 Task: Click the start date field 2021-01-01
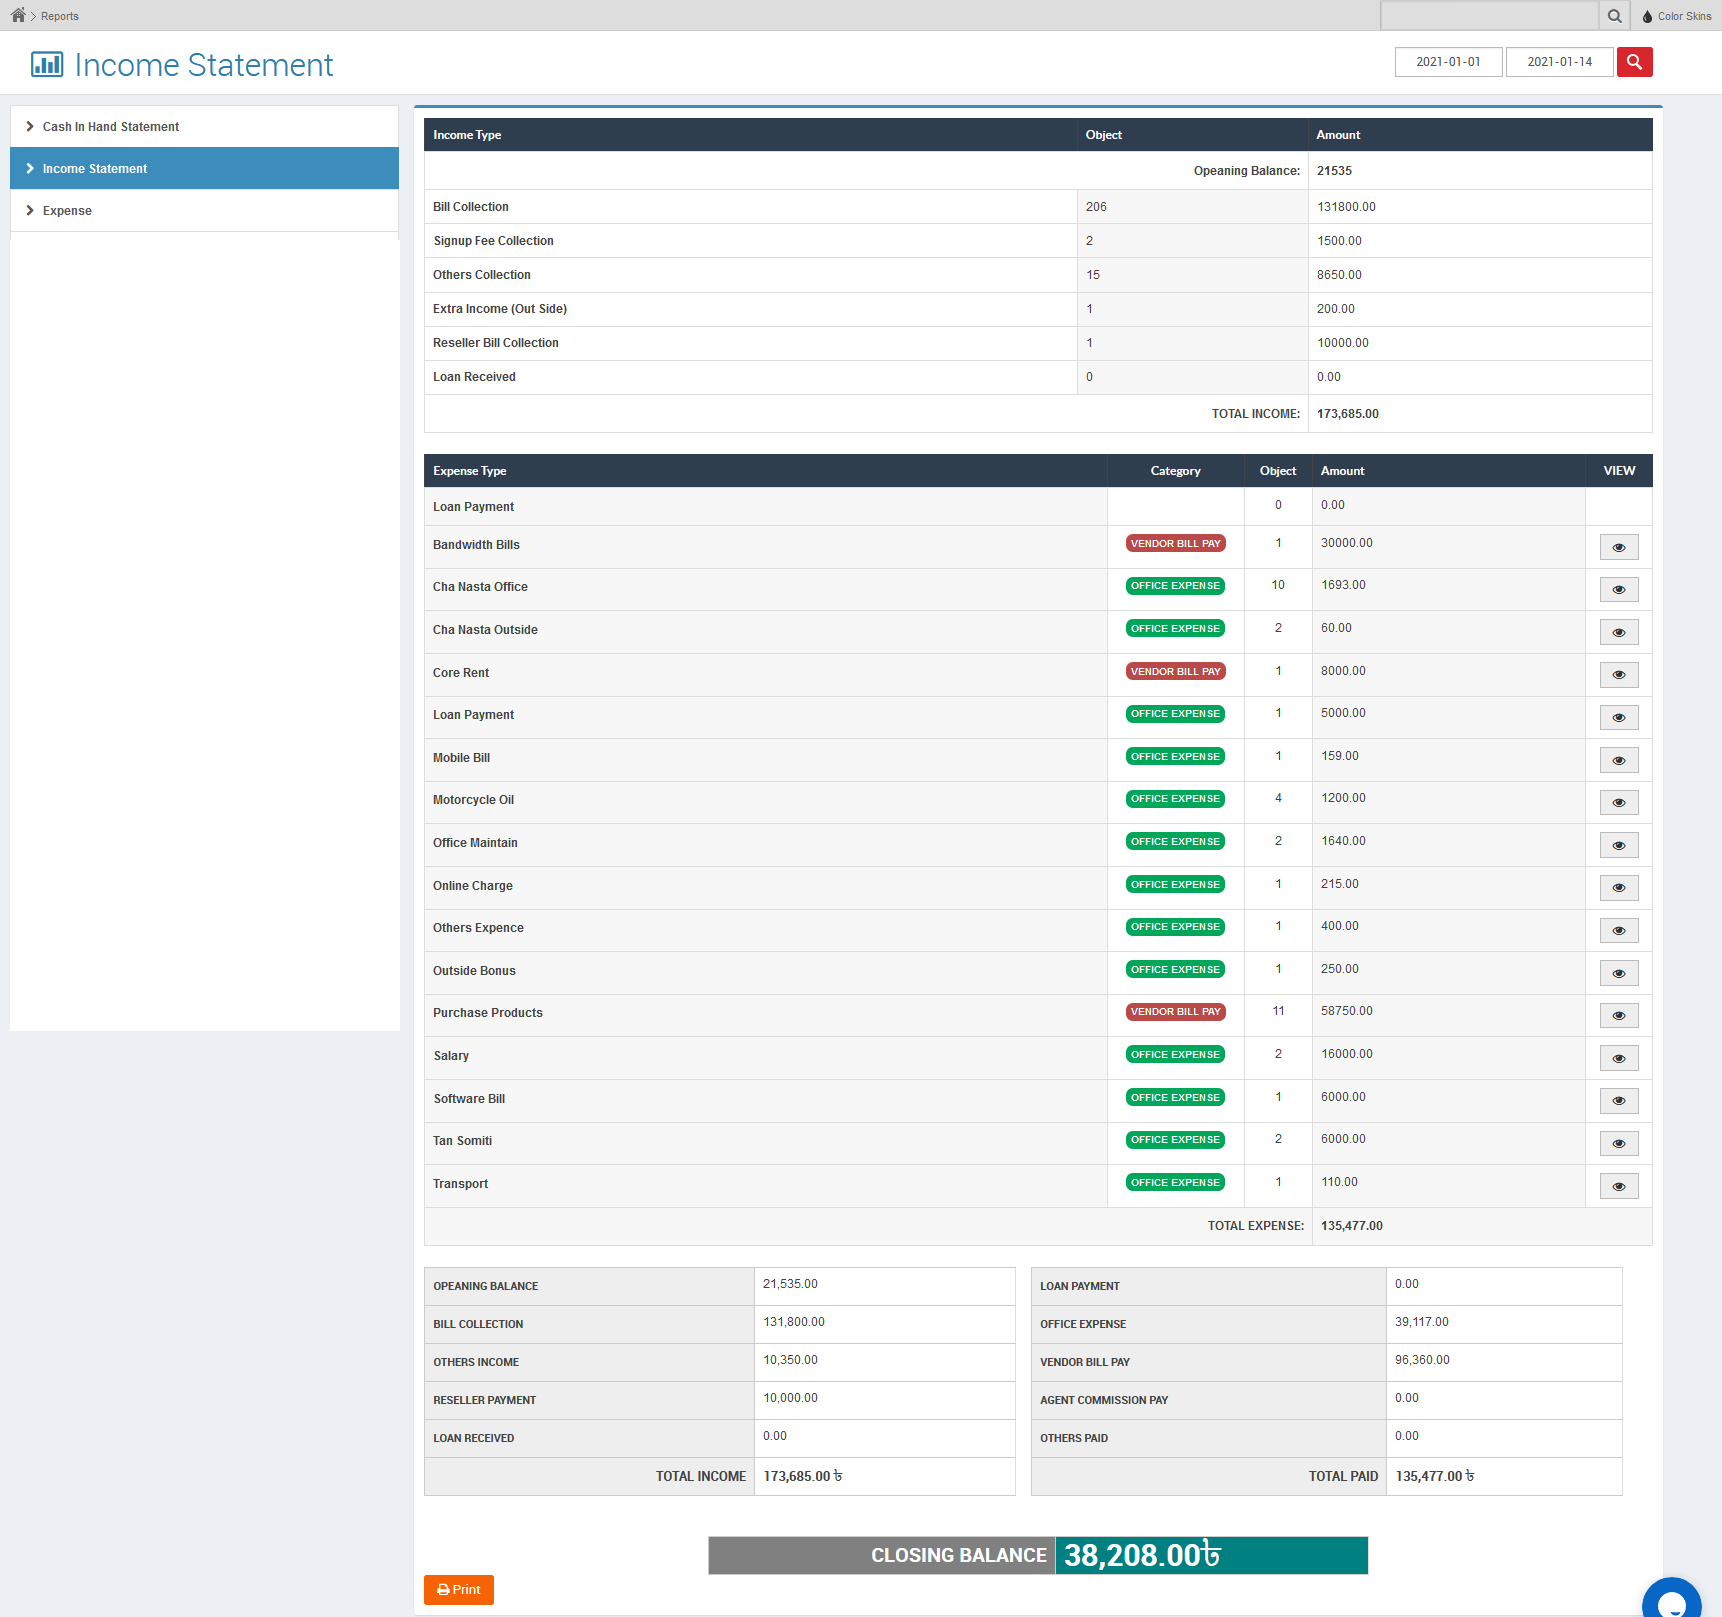pyautogui.click(x=1448, y=62)
